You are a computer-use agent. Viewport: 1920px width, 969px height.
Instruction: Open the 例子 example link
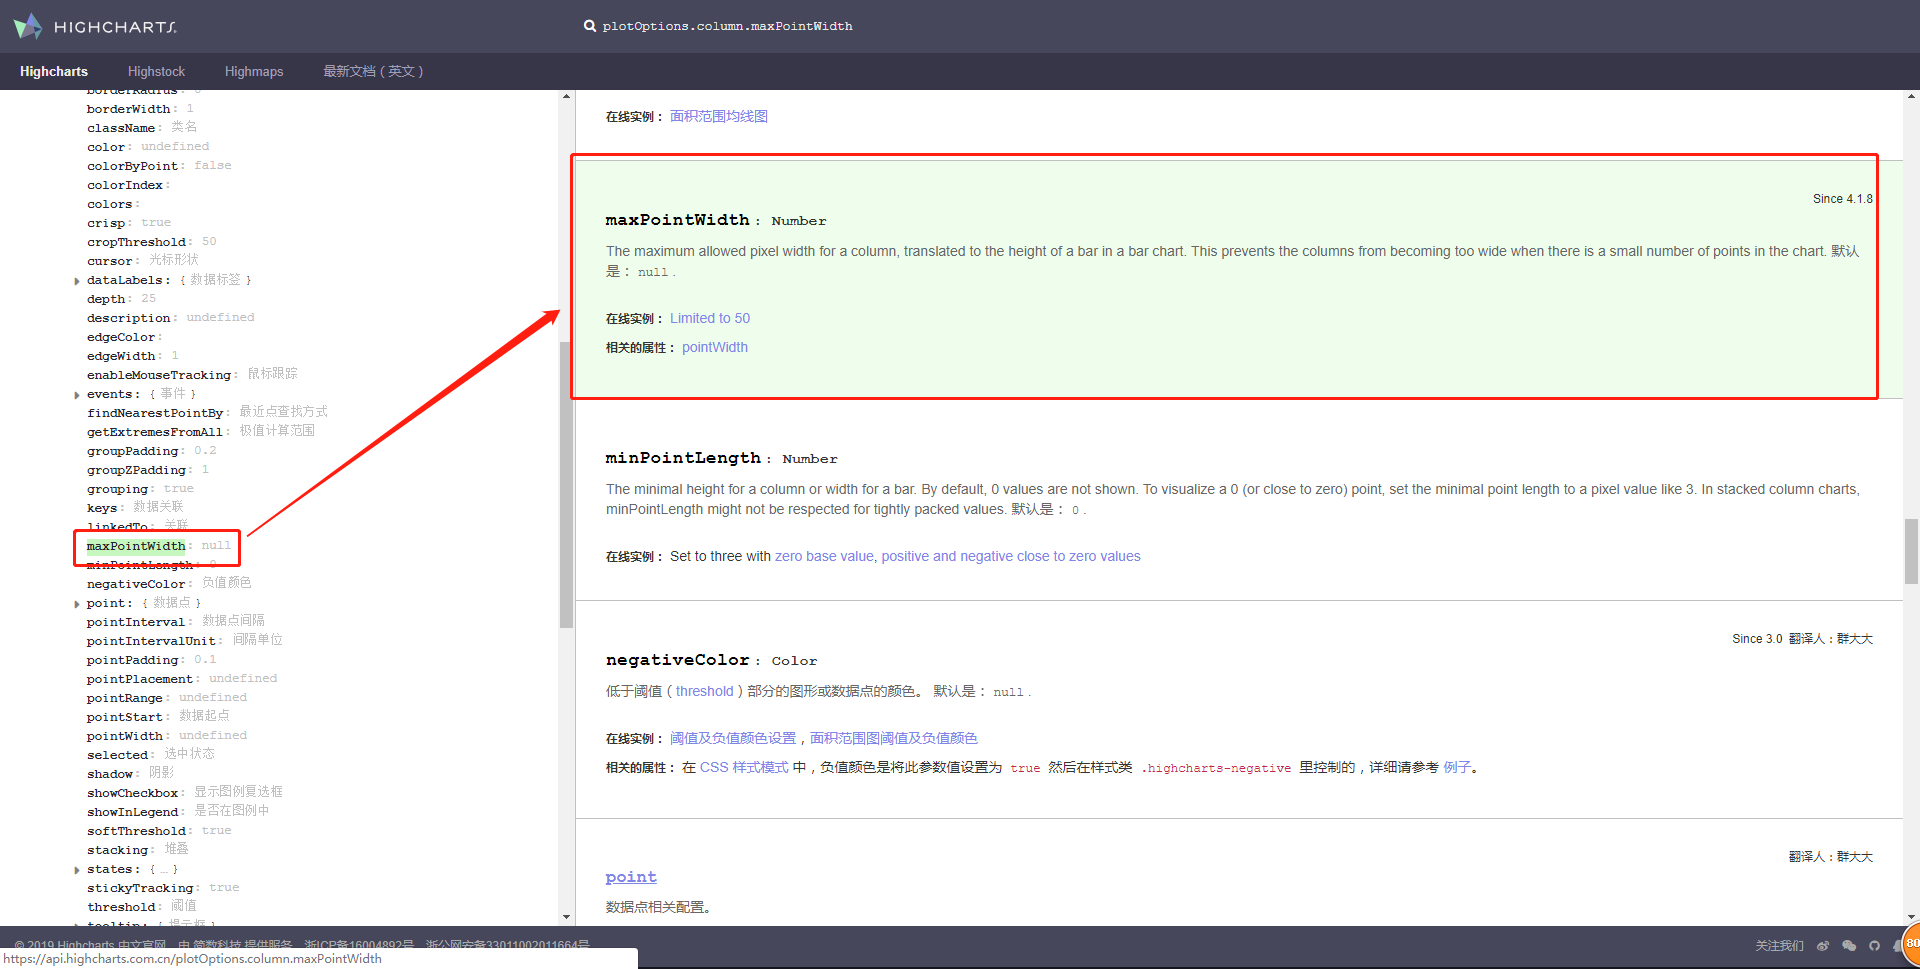[1457, 767]
